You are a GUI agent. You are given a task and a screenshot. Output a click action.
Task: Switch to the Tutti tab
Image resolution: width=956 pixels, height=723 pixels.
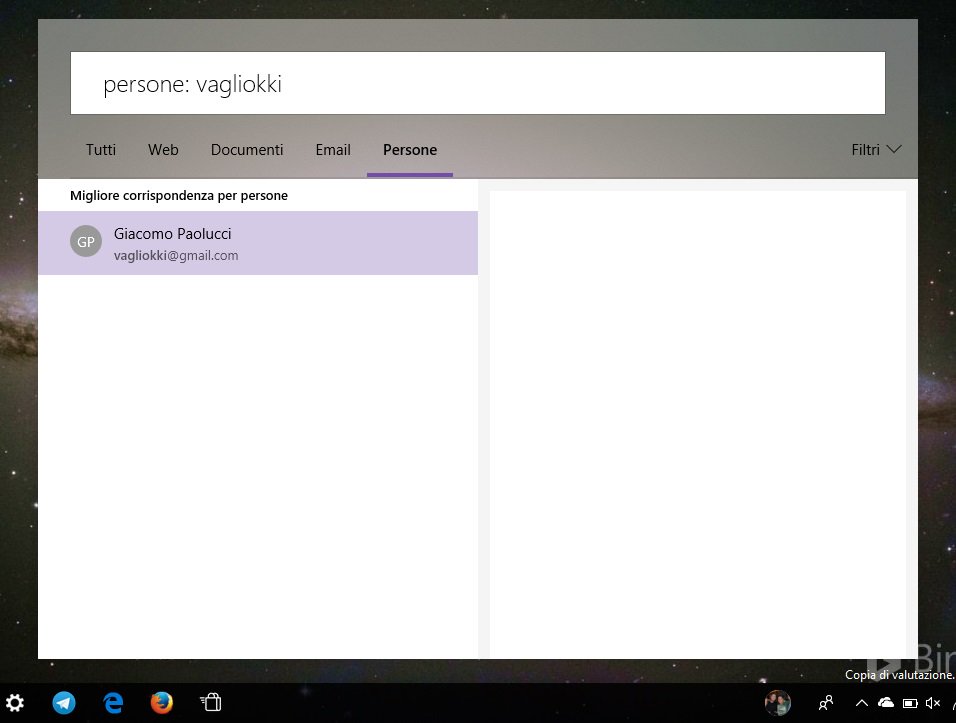click(x=101, y=150)
